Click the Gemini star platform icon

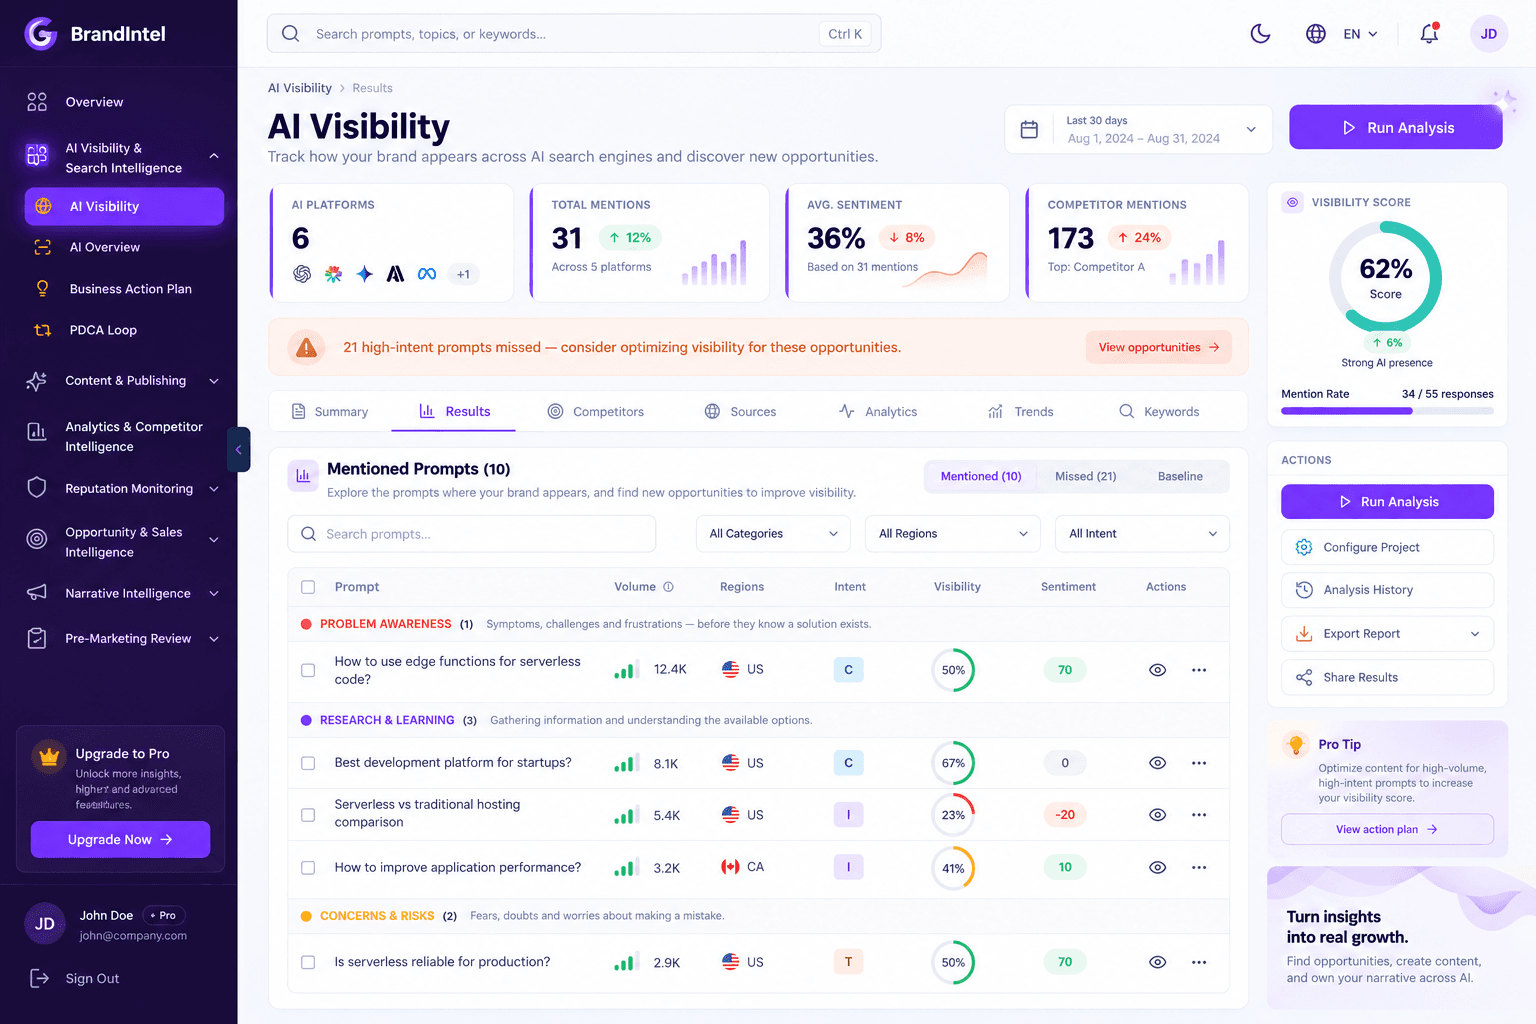[x=364, y=274]
